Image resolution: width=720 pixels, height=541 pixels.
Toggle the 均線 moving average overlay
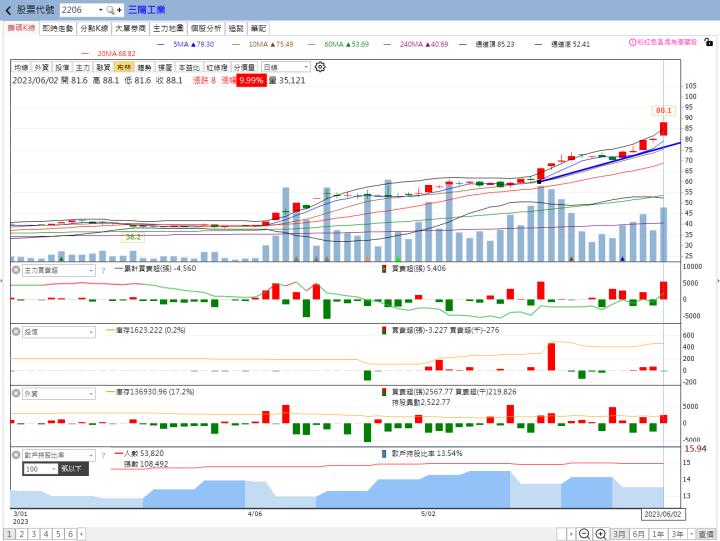(x=21, y=66)
